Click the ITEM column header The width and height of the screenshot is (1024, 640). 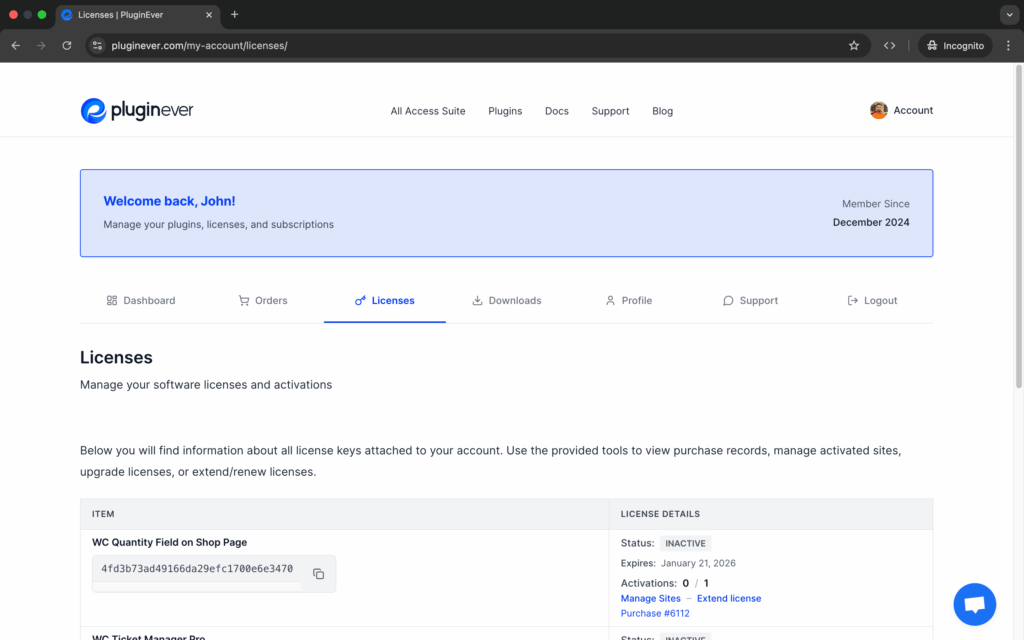[103, 514]
